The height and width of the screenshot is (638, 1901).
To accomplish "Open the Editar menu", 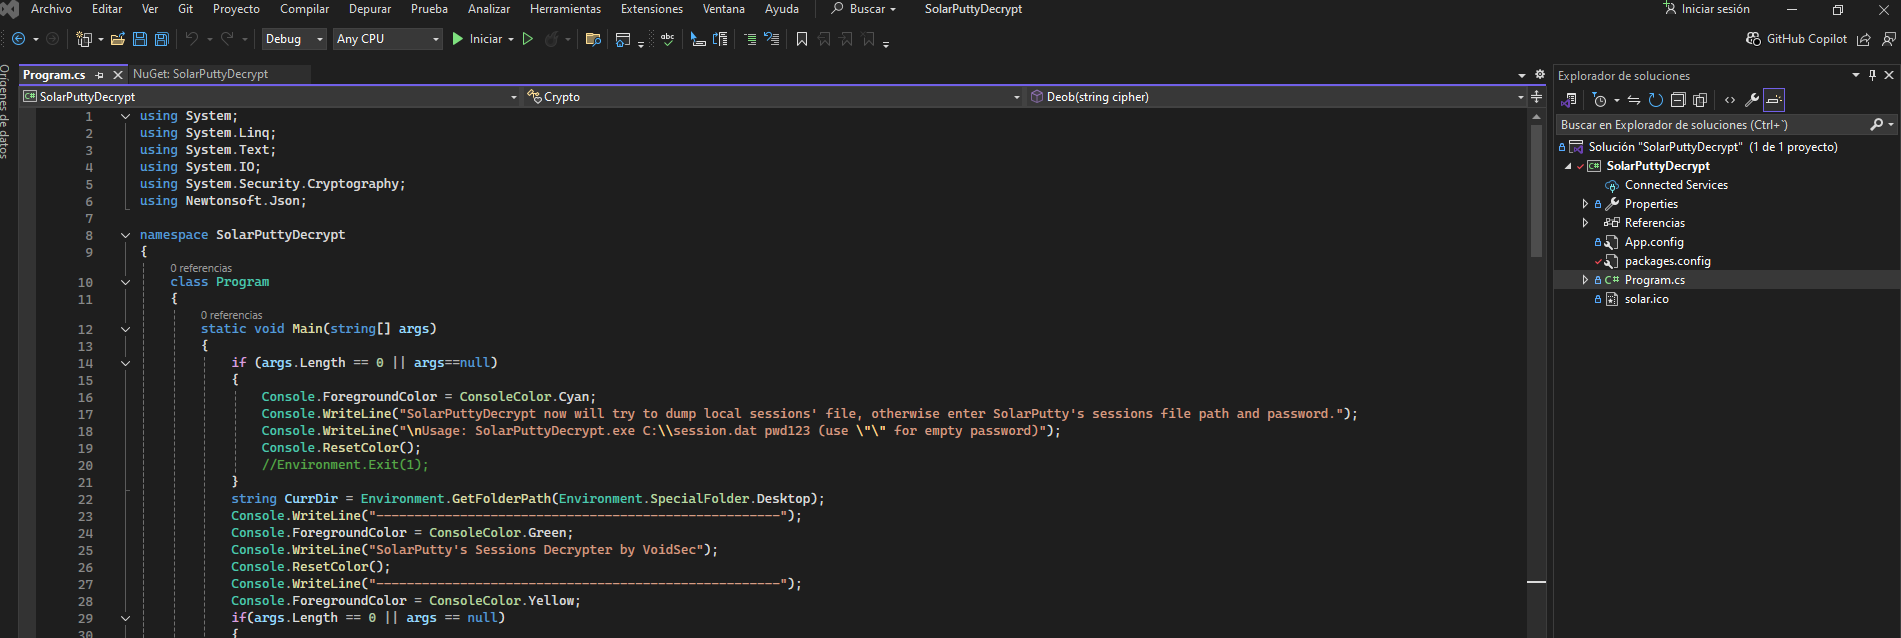I will 107,9.
